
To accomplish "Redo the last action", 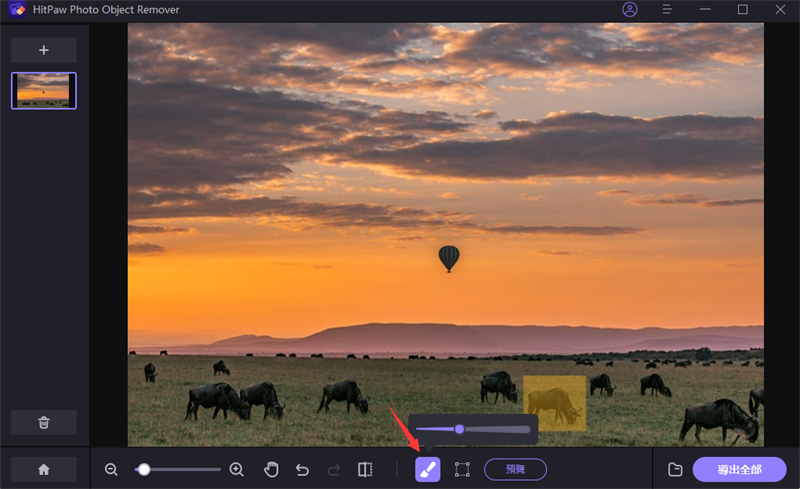I will point(334,470).
